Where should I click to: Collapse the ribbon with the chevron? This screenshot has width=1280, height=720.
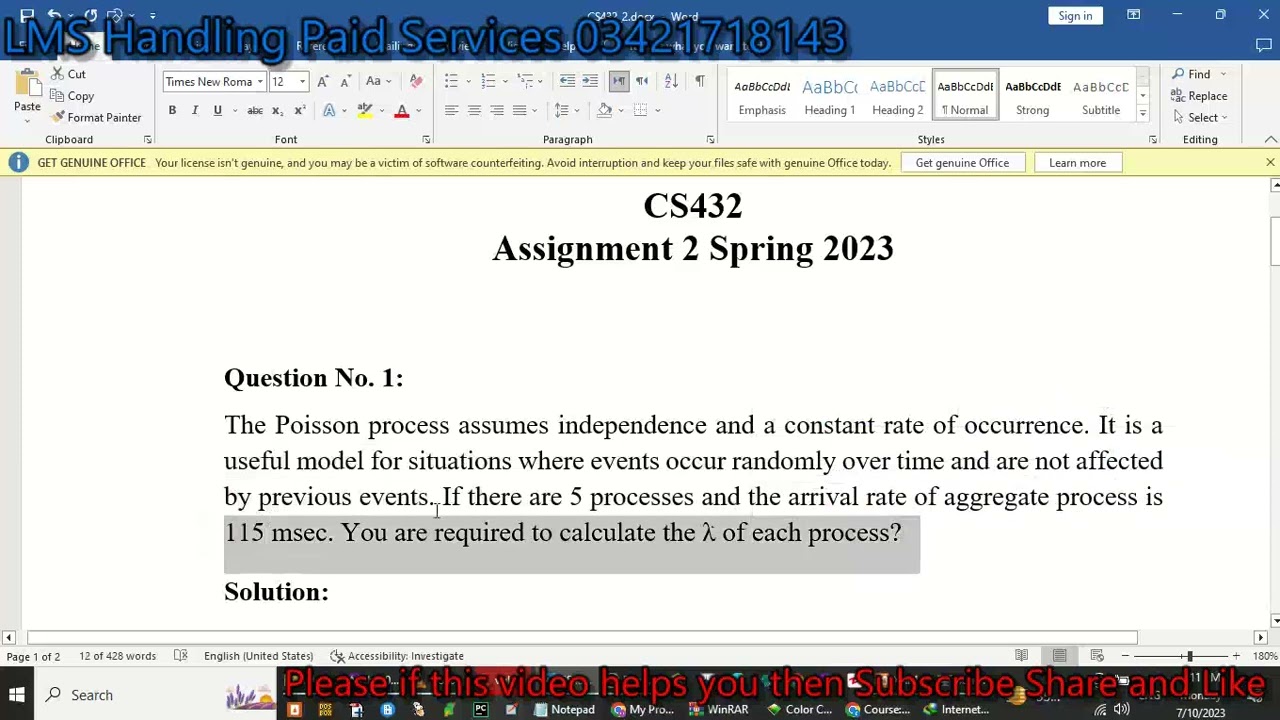(1271, 140)
